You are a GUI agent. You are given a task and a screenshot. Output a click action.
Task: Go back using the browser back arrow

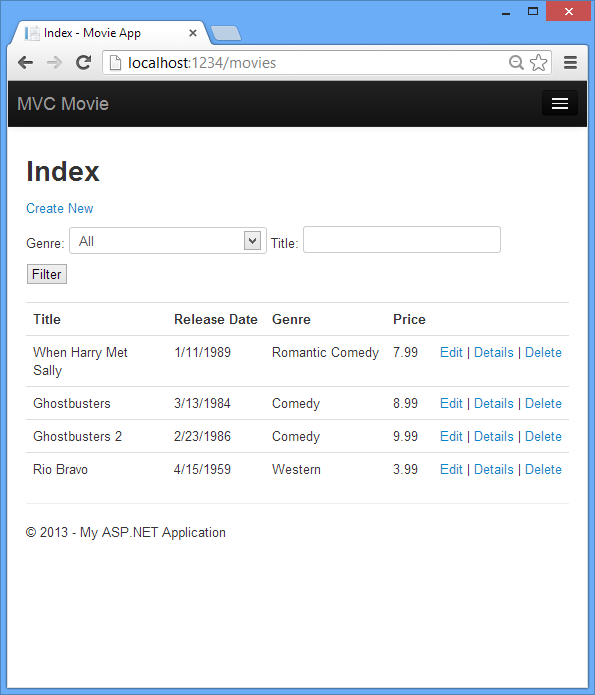click(26, 63)
